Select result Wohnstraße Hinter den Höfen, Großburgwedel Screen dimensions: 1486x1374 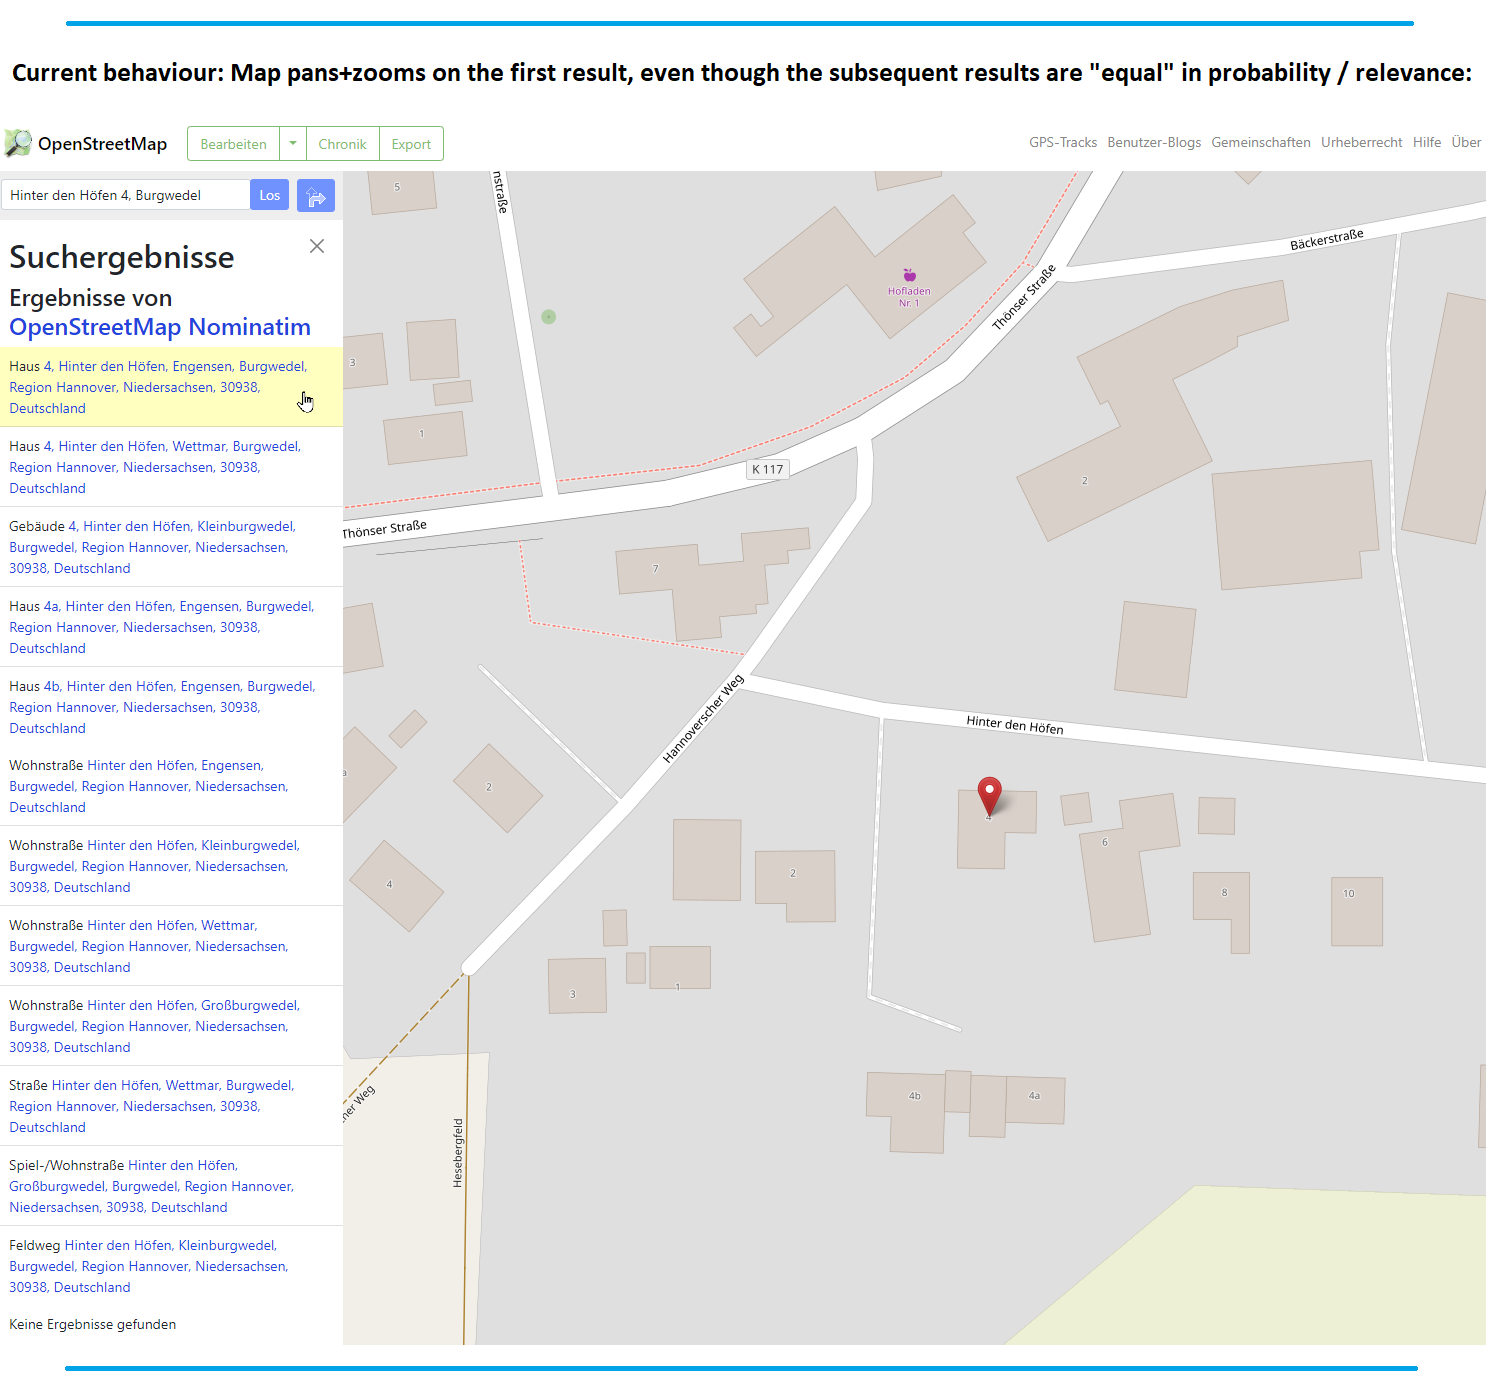coord(171,1026)
